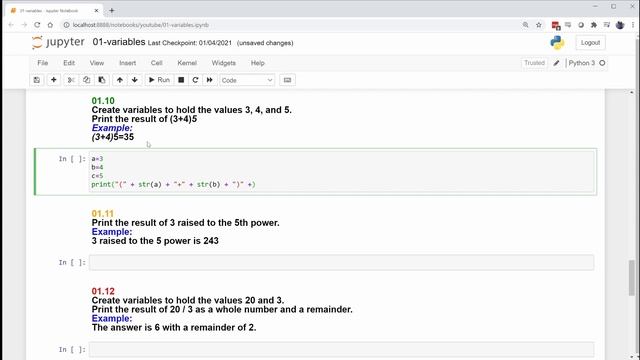Click inside the 01.10 code cell

point(342,171)
